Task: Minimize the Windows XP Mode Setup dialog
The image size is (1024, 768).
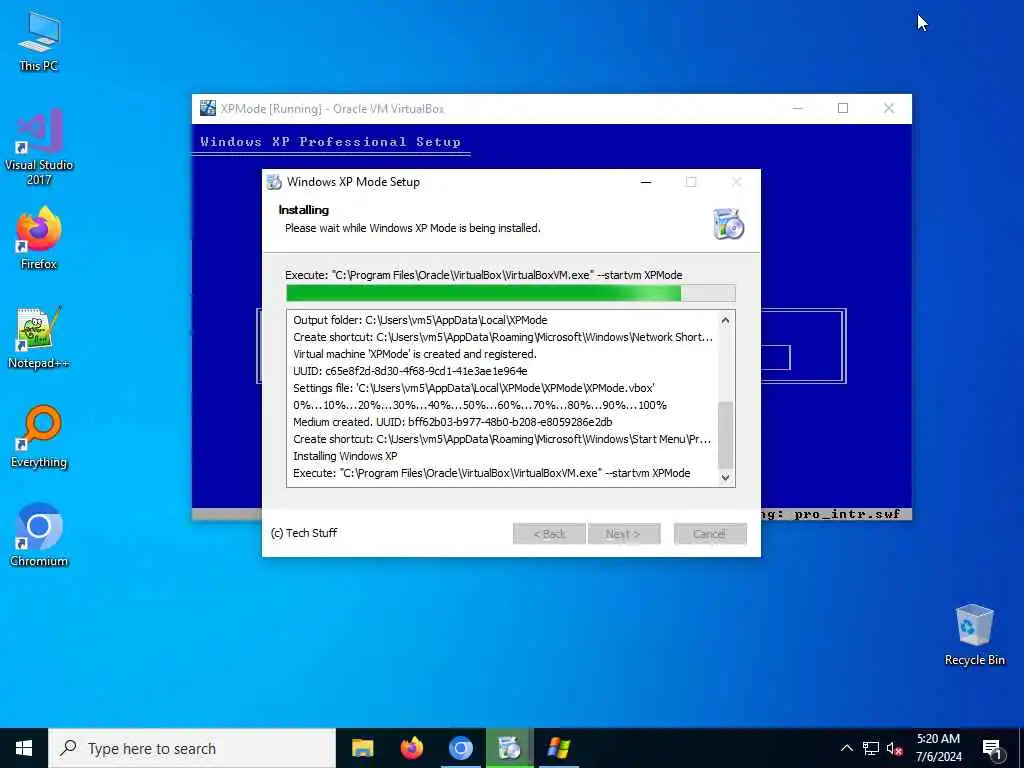Action: (x=646, y=182)
